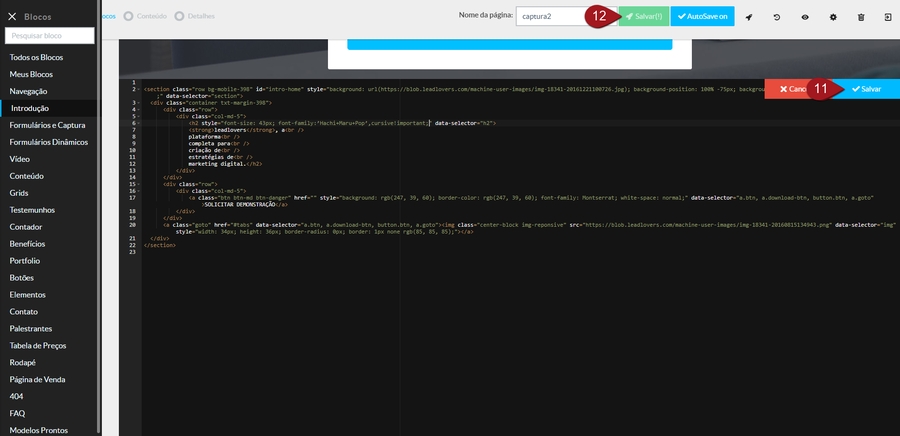
Task: Open Formulários e Captura category
Action: coord(47,125)
